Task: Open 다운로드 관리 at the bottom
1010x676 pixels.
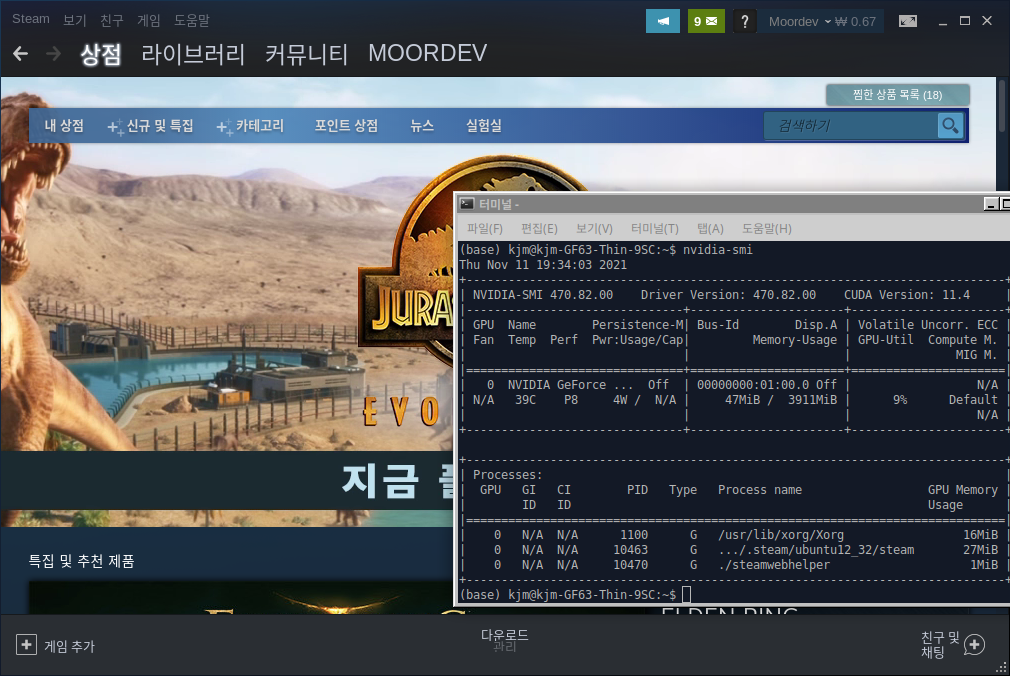Action: pyautogui.click(x=504, y=640)
